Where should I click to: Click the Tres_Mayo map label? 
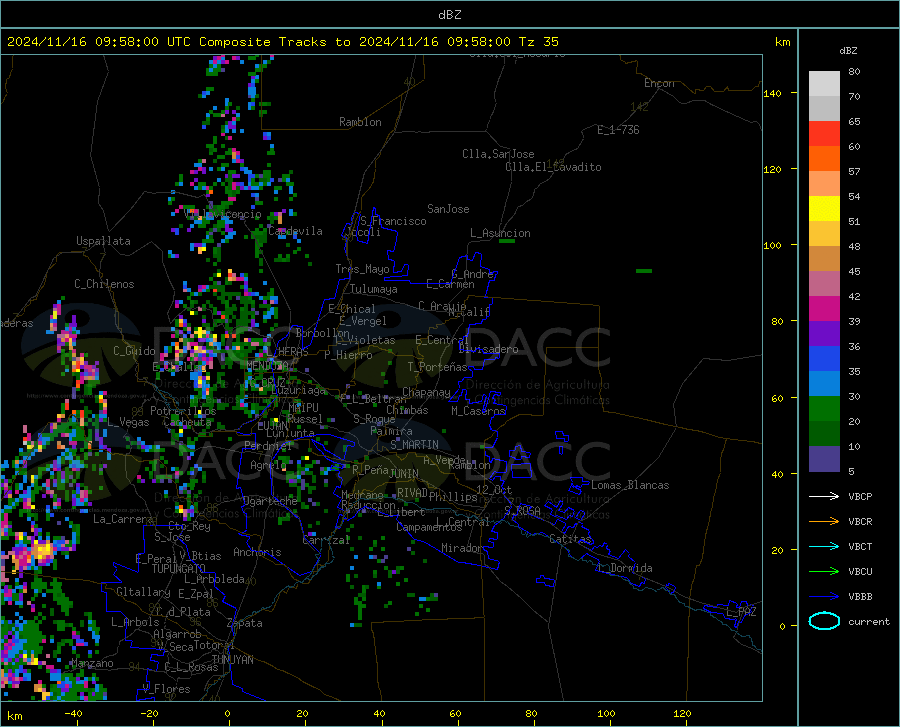[x=362, y=269]
